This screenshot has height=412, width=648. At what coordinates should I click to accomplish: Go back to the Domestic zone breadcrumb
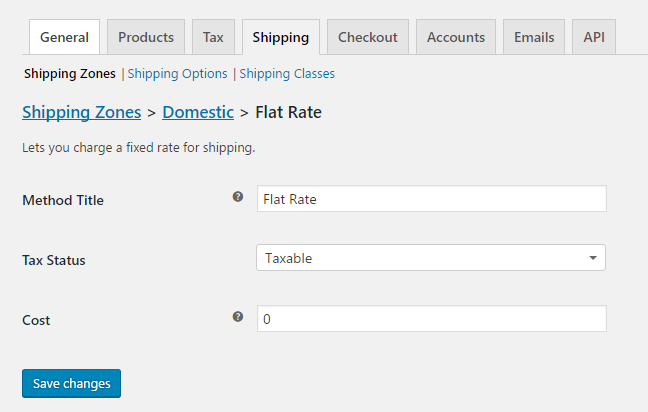tap(198, 112)
